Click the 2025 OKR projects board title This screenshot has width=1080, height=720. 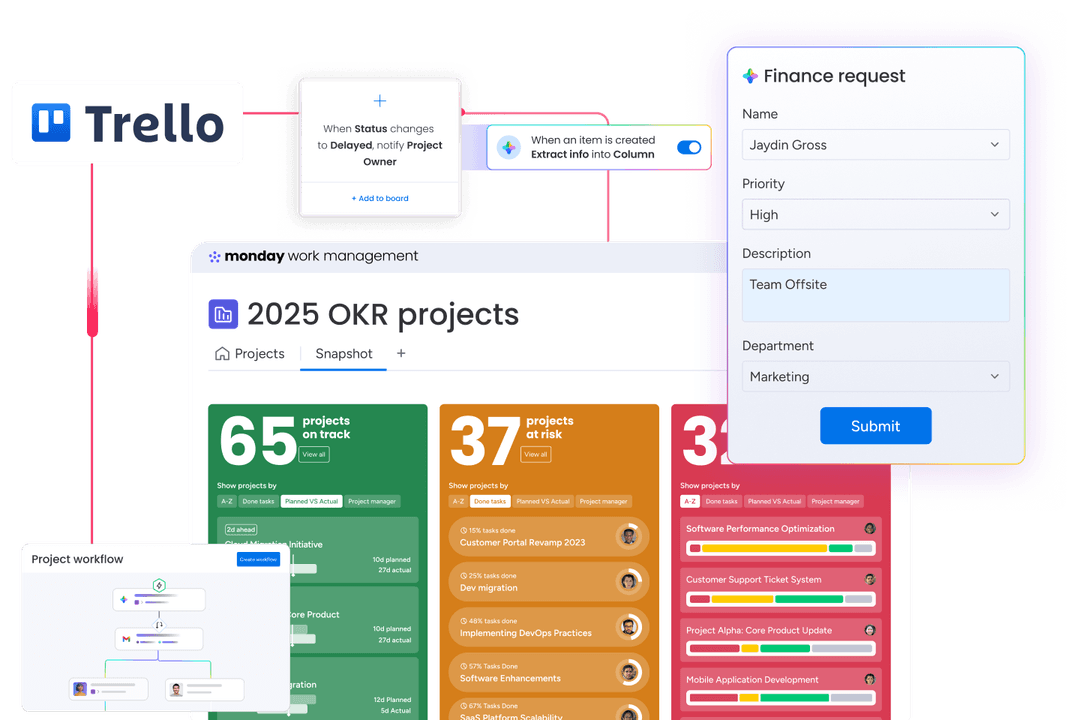click(383, 314)
